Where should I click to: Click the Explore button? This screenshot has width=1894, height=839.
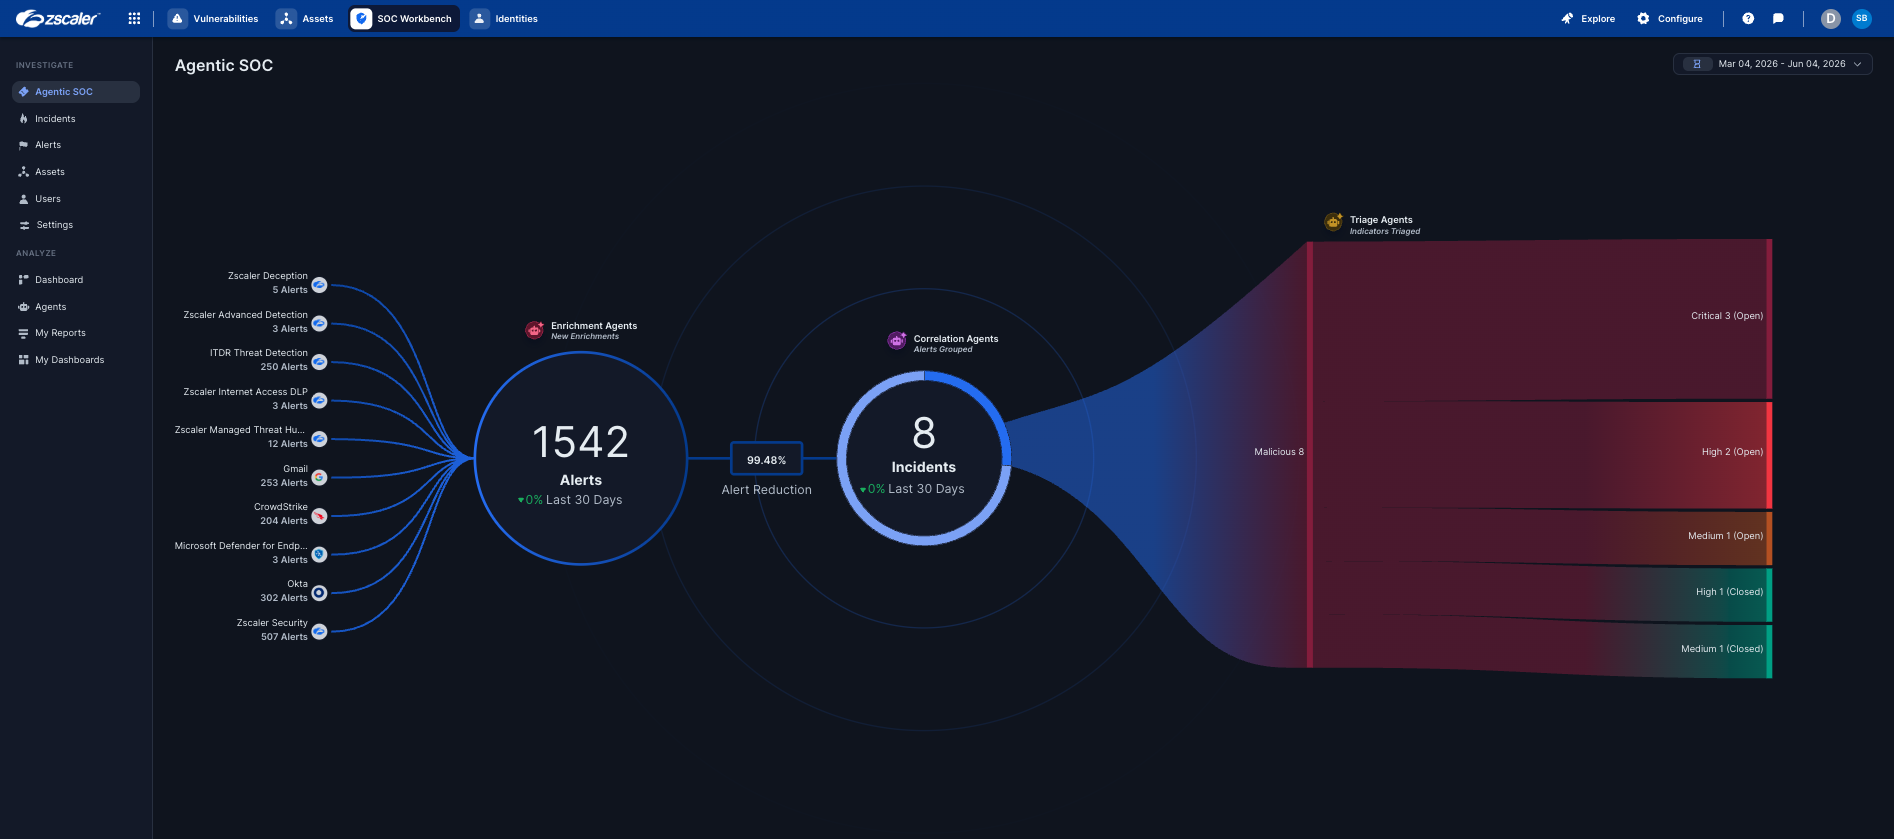coord(1588,18)
